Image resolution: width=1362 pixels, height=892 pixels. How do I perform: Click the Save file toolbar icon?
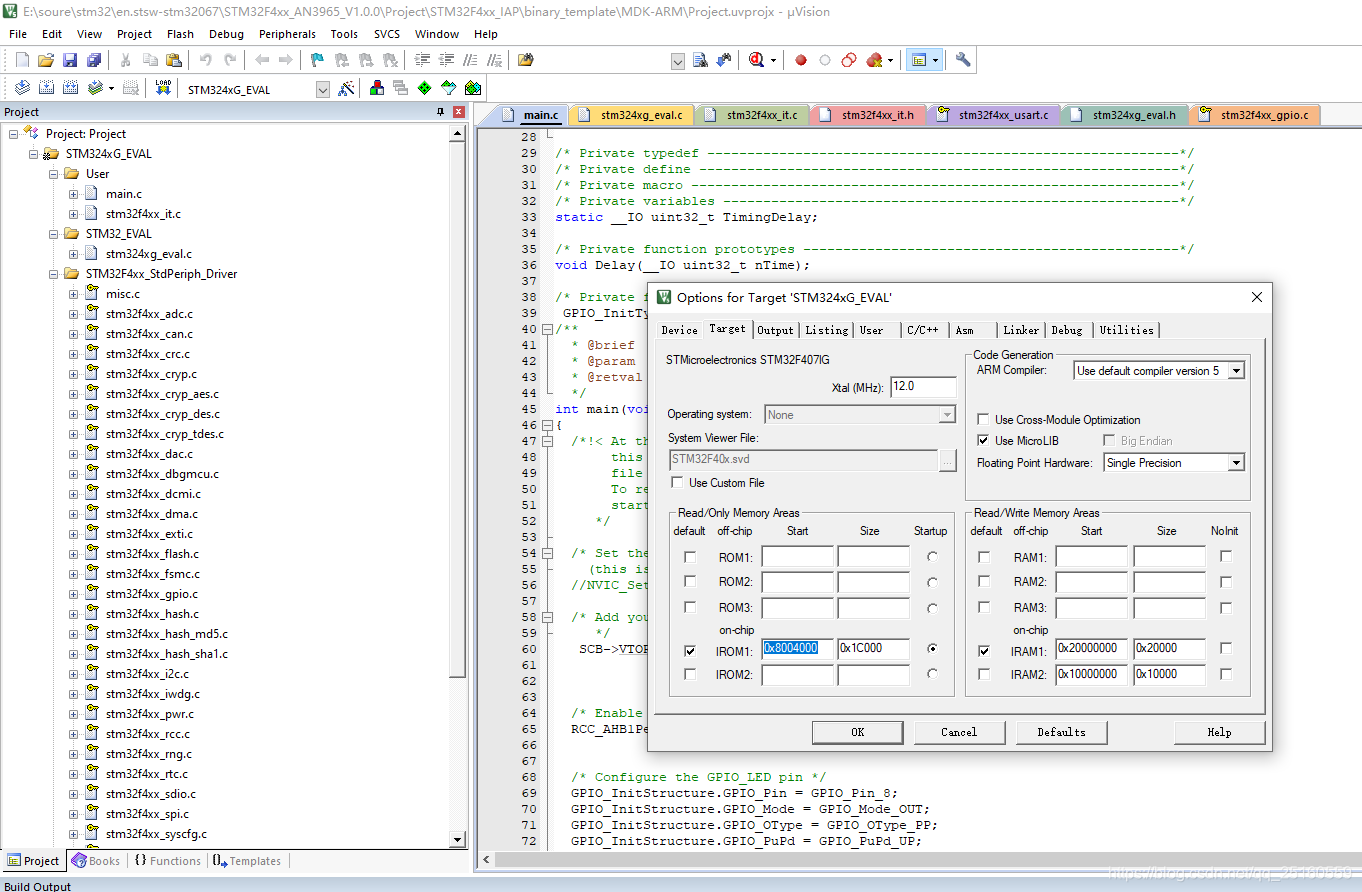point(70,60)
